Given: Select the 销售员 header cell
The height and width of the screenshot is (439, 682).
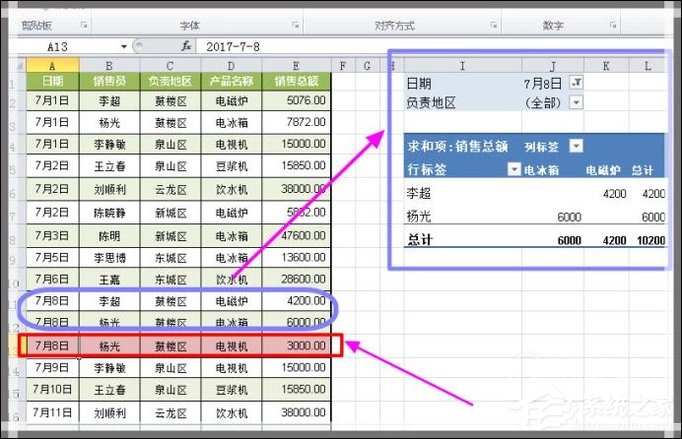Looking at the screenshot, I should click(108, 81).
